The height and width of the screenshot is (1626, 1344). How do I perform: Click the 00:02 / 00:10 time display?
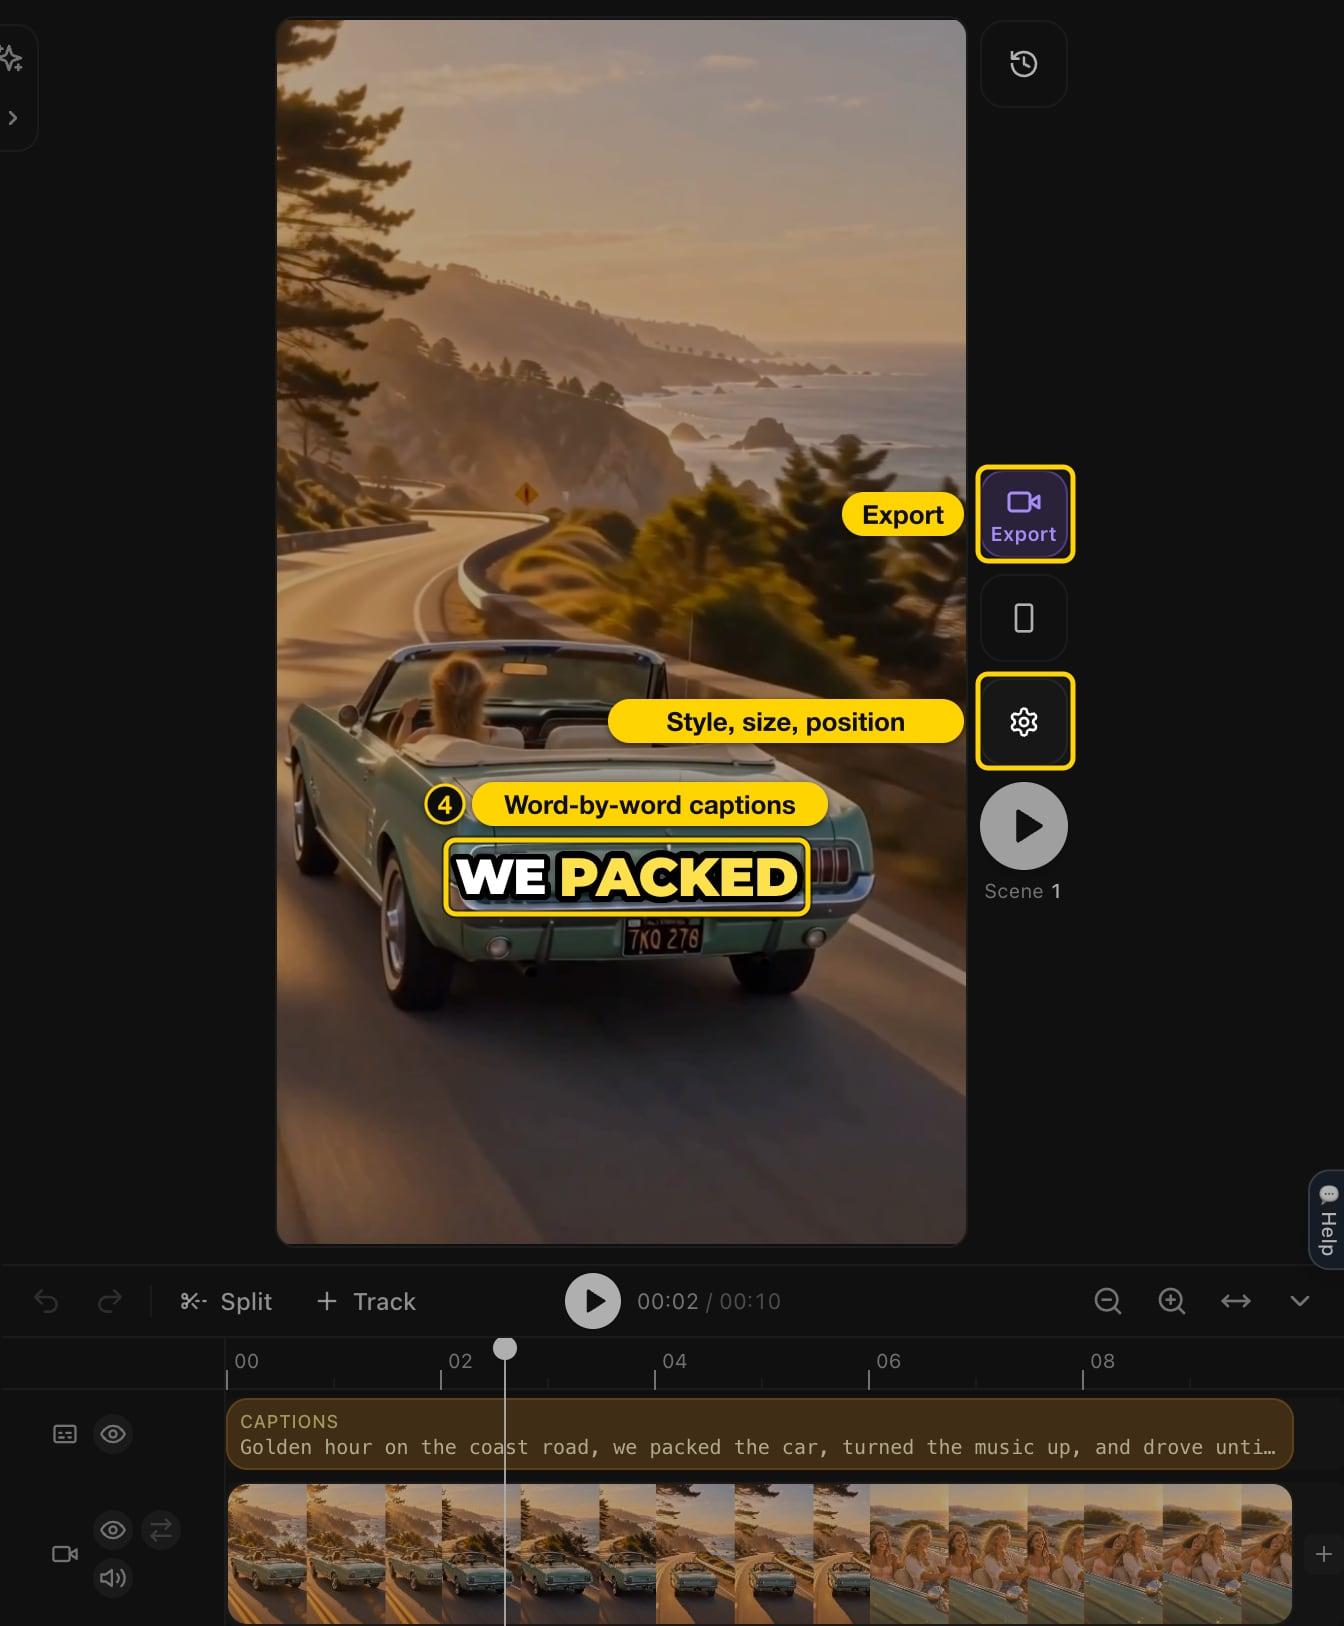[709, 1301]
